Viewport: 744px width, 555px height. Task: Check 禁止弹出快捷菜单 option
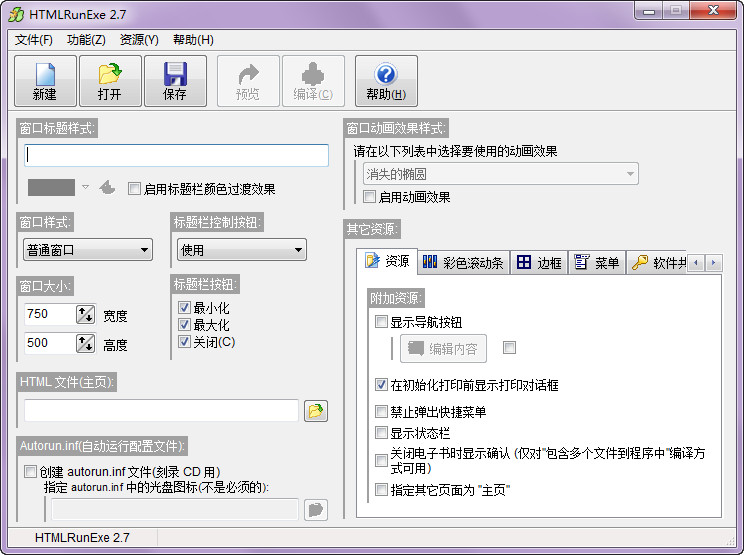381,411
